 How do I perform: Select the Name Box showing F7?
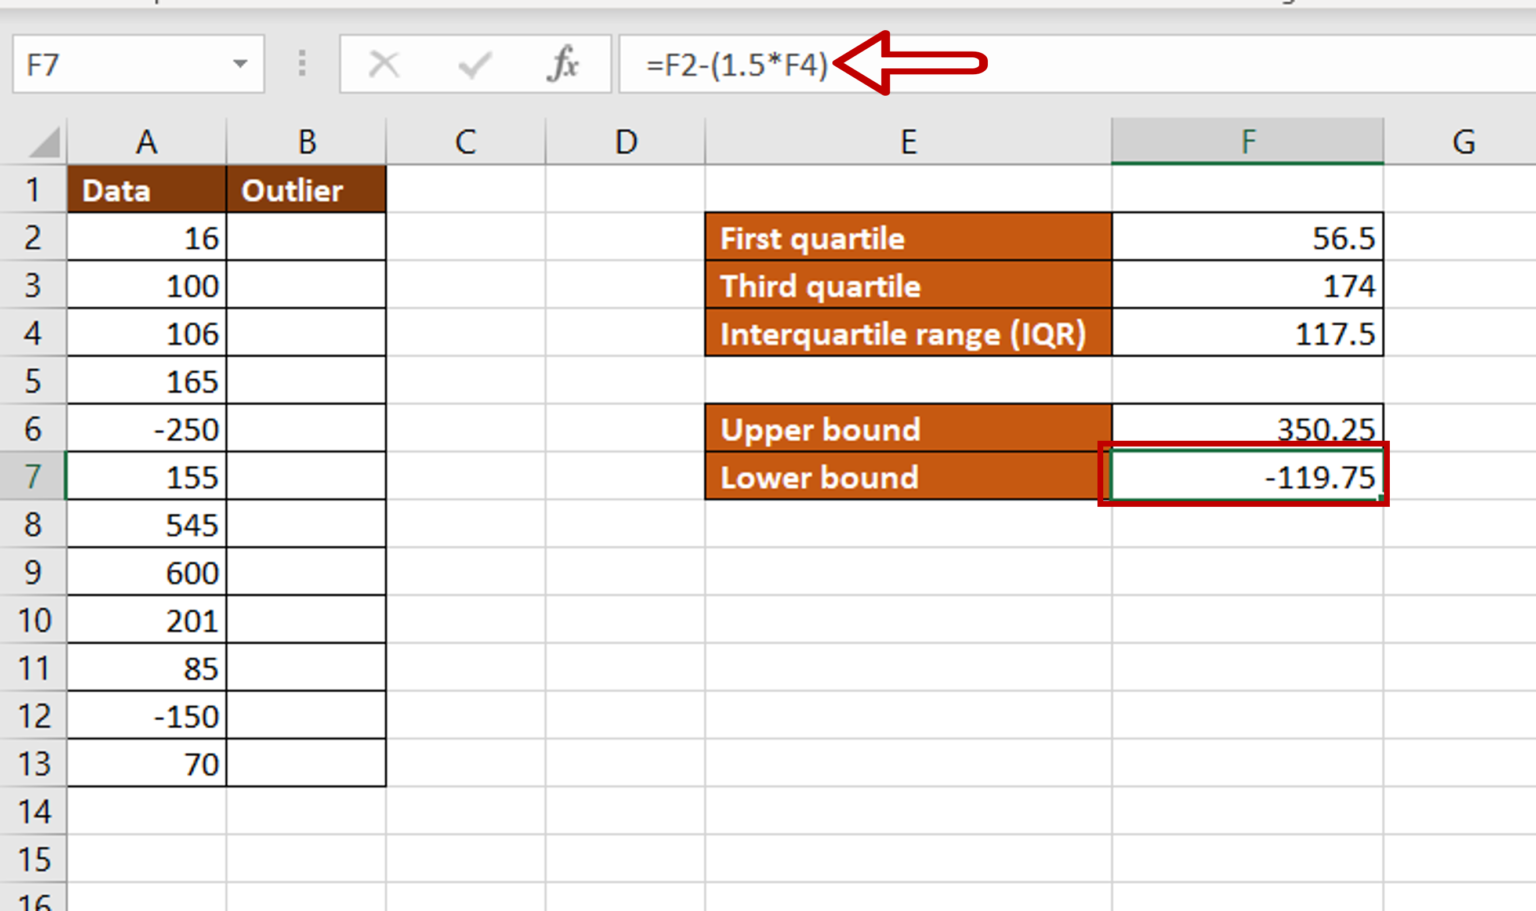click(120, 64)
